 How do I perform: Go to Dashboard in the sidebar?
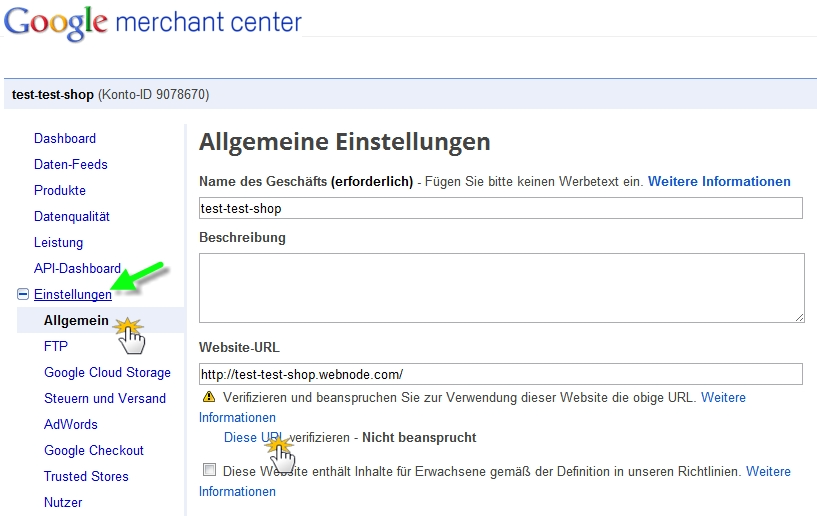65,138
